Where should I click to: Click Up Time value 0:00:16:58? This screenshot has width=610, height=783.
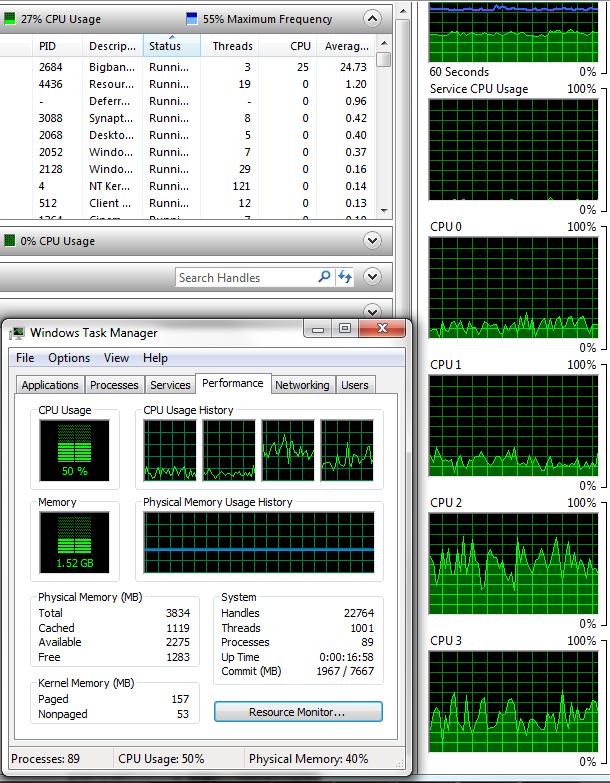[x=346, y=657]
